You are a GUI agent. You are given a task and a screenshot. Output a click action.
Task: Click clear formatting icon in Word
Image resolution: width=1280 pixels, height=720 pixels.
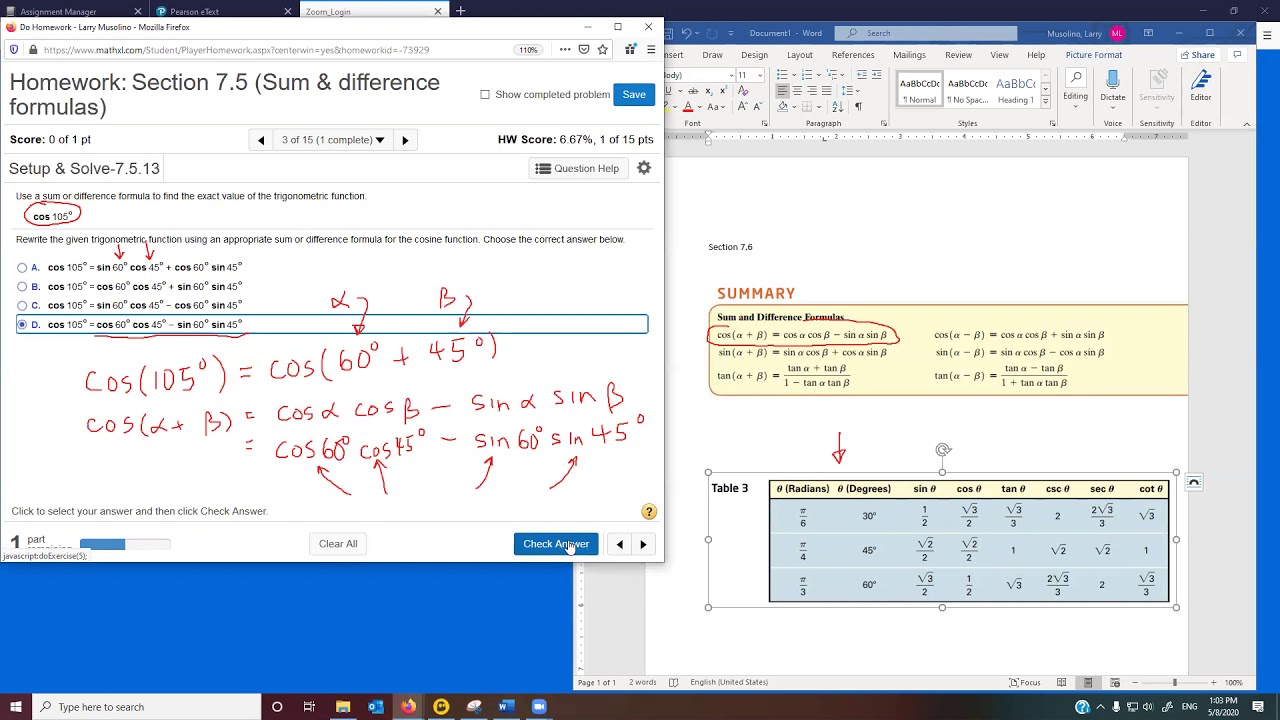click(x=745, y=91)
